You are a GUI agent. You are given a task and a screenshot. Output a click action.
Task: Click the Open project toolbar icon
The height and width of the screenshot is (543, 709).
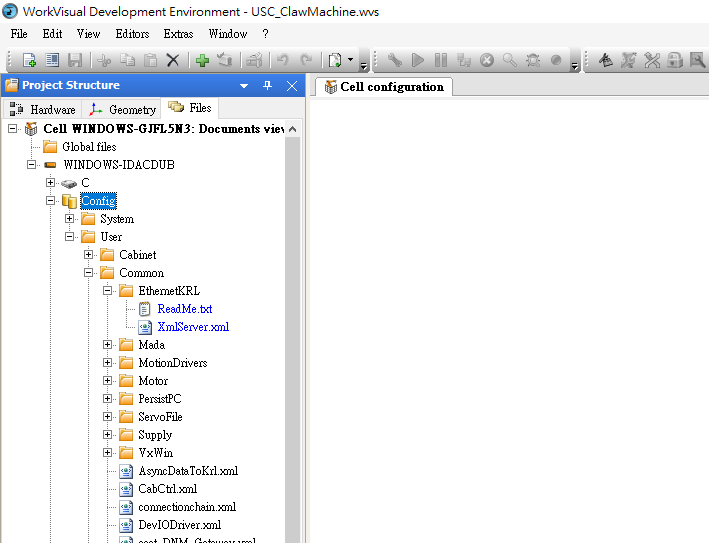tap(52, 60)
